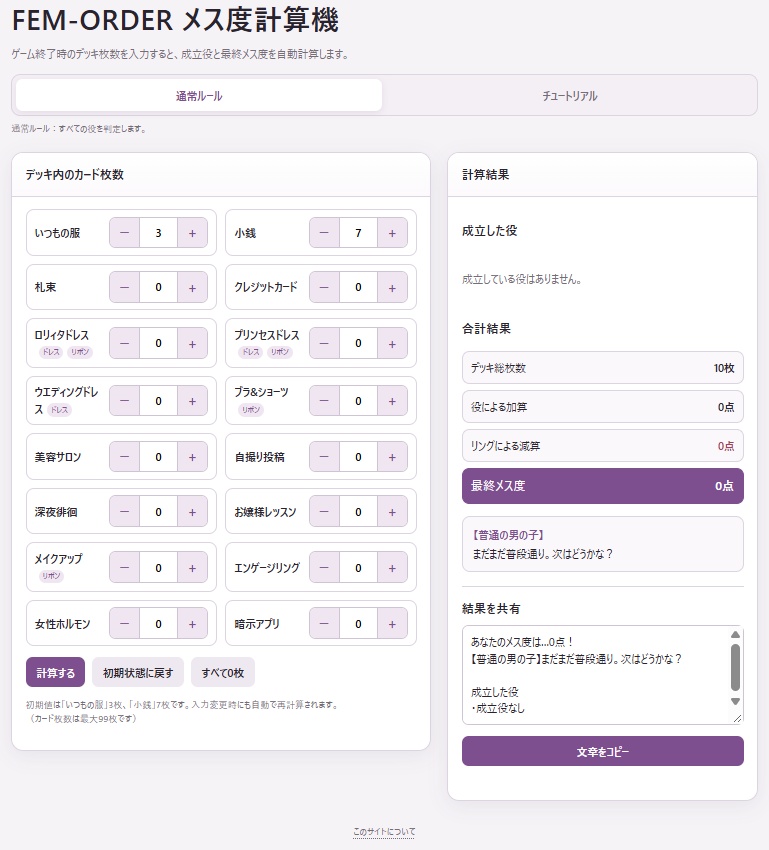Decrement 暗示アプリ card count
Viewport: 769px width, 850px height.
(325, 624)
